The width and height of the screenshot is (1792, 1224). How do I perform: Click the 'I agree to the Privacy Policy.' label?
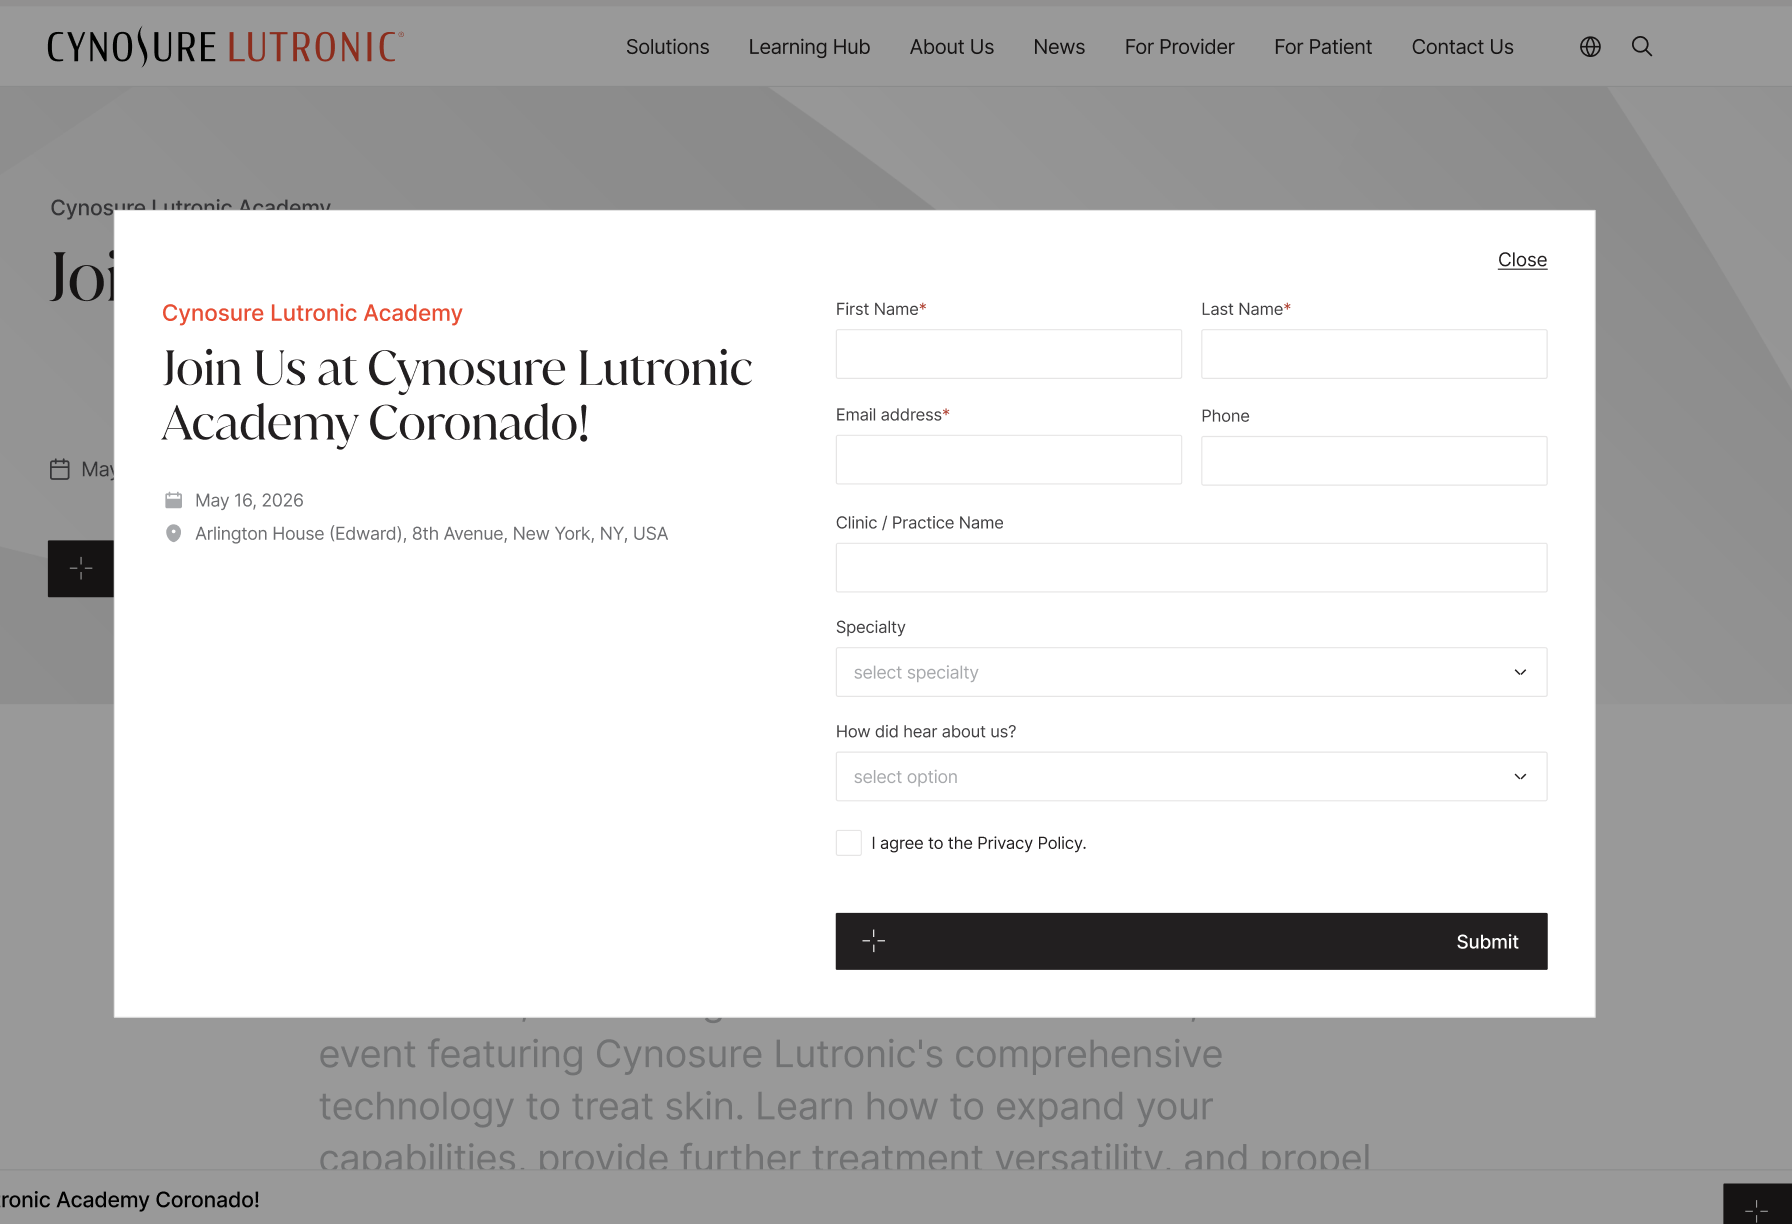click(x=978, y=843)
